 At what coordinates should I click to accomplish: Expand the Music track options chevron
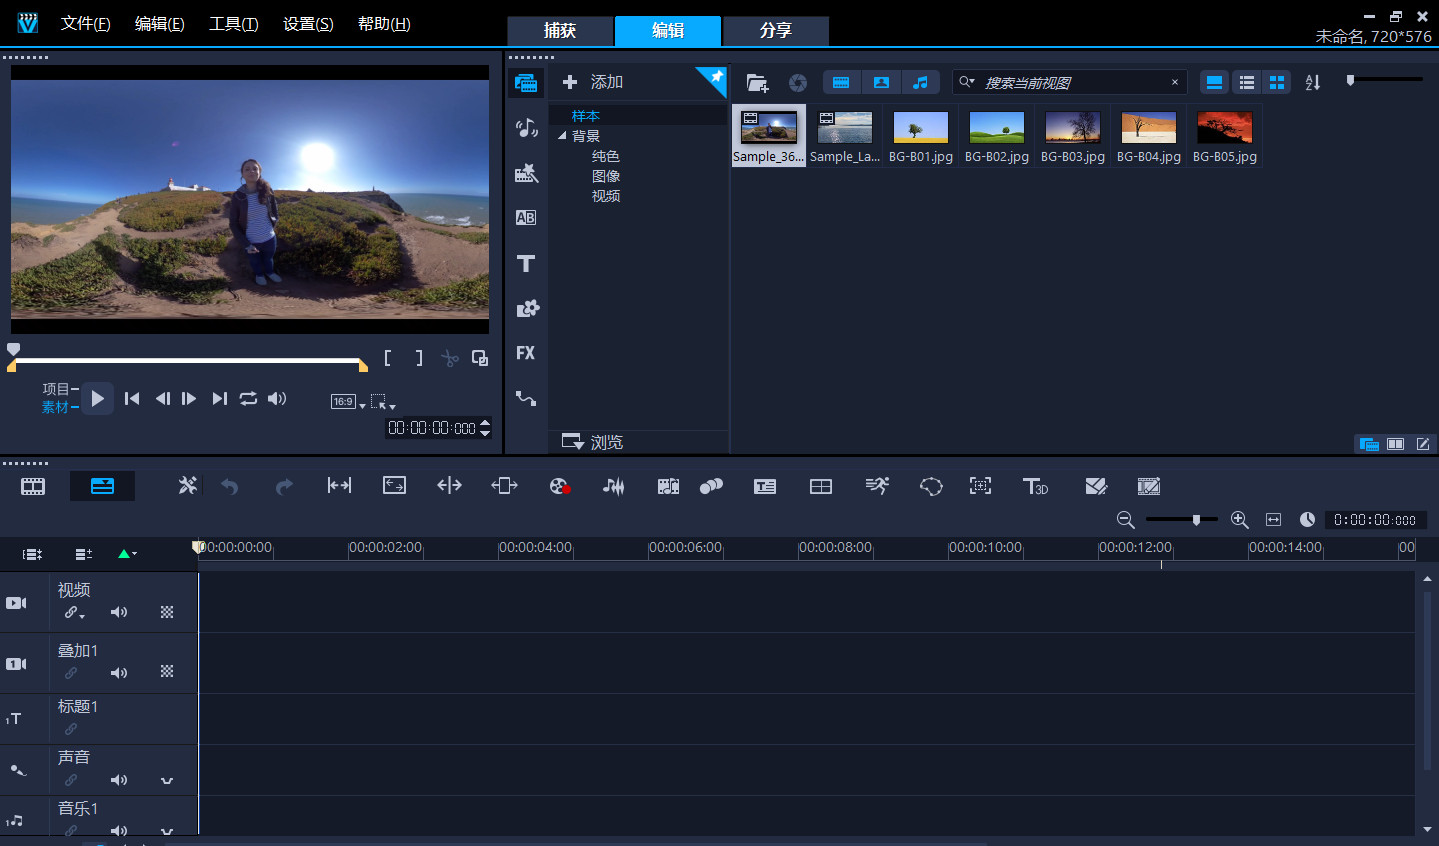167,831
